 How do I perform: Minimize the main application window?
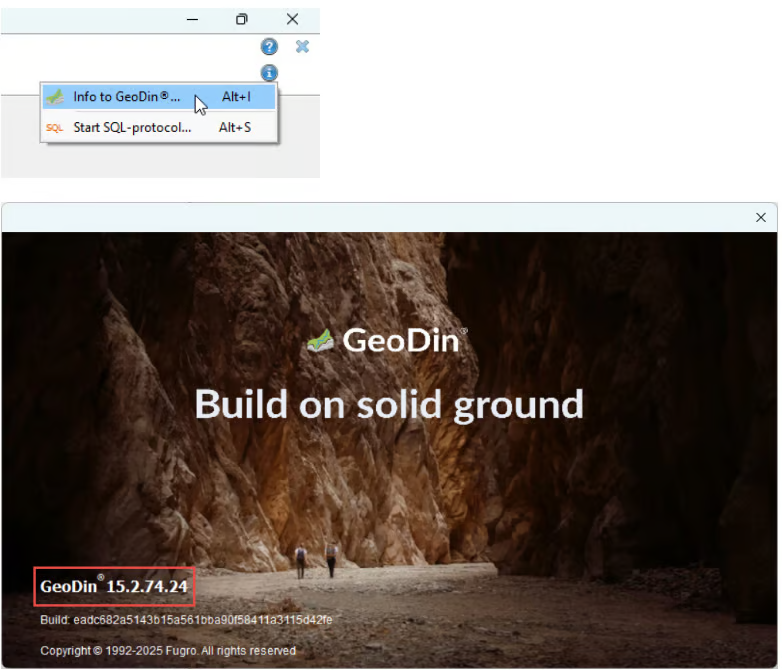point(192,19)
